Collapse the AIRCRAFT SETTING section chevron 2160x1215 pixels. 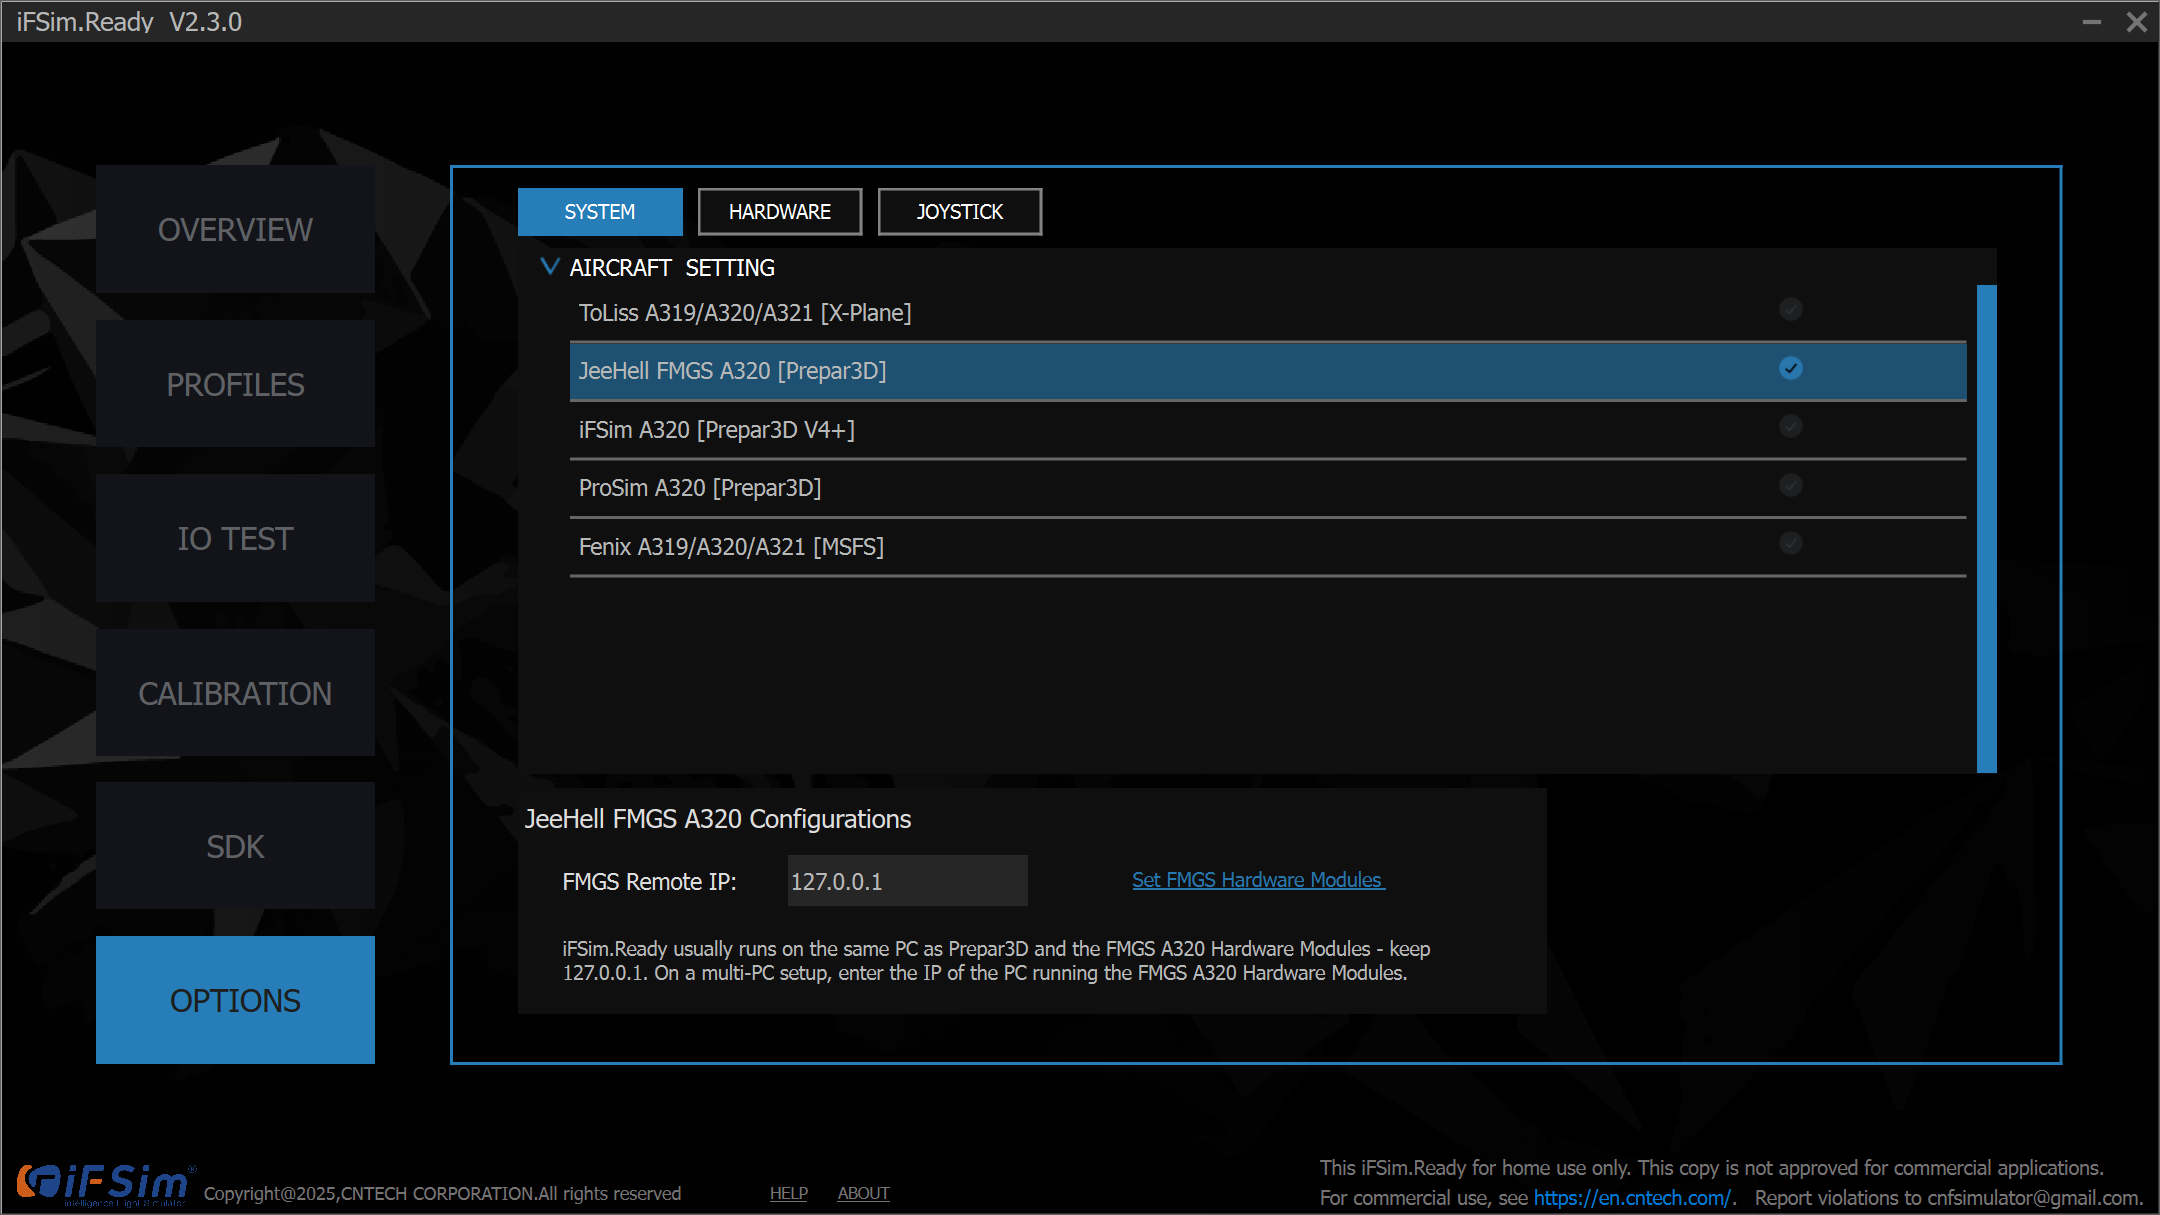[549, 266]
